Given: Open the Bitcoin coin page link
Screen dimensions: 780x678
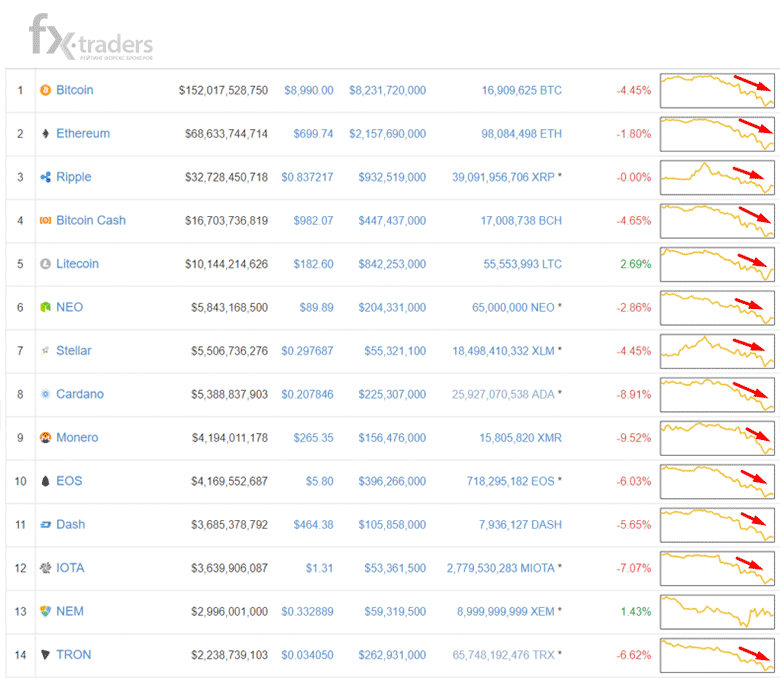Looking at the screenshot, I should [x=75, y=90].
